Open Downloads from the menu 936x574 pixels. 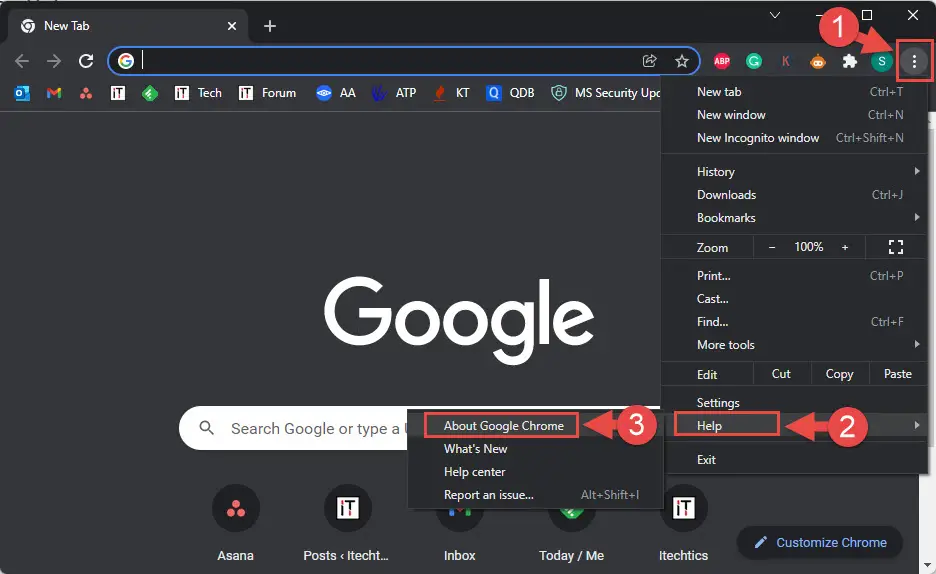coord(795,195)
